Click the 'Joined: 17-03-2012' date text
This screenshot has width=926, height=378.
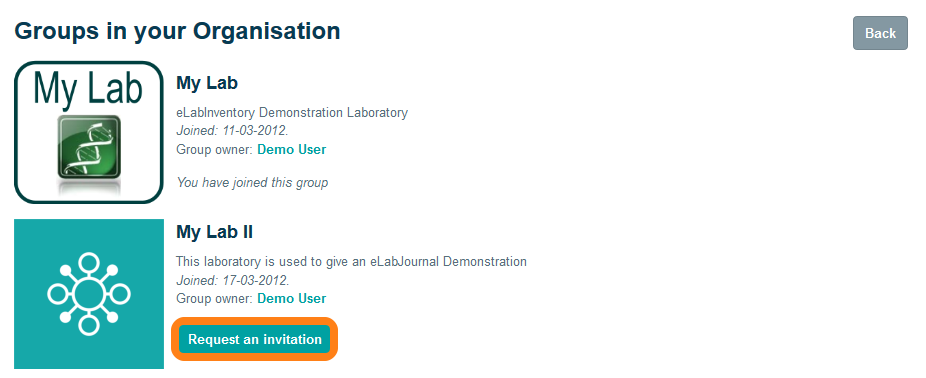(232, 279)
